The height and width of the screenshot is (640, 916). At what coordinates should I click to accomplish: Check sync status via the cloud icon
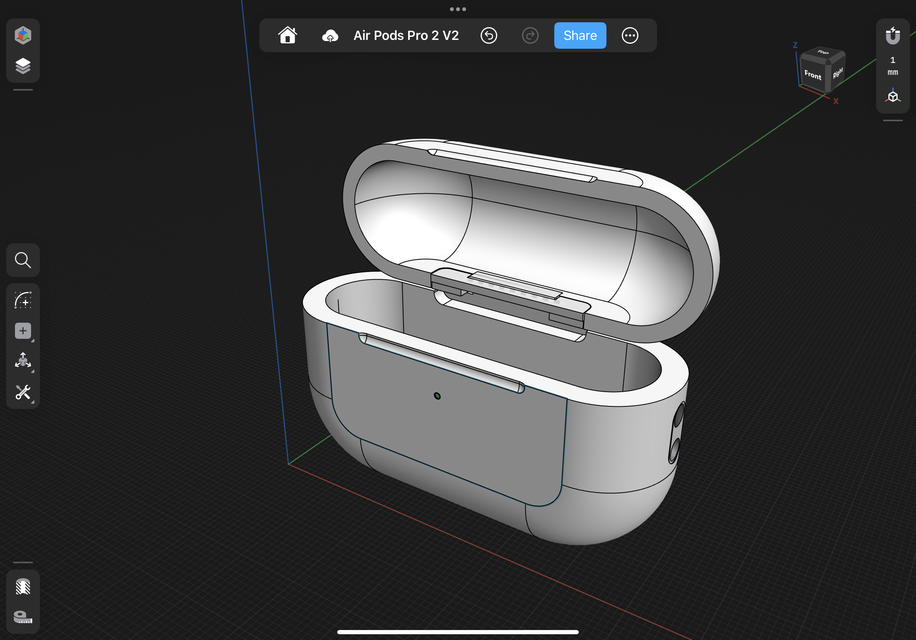(330, 35)
